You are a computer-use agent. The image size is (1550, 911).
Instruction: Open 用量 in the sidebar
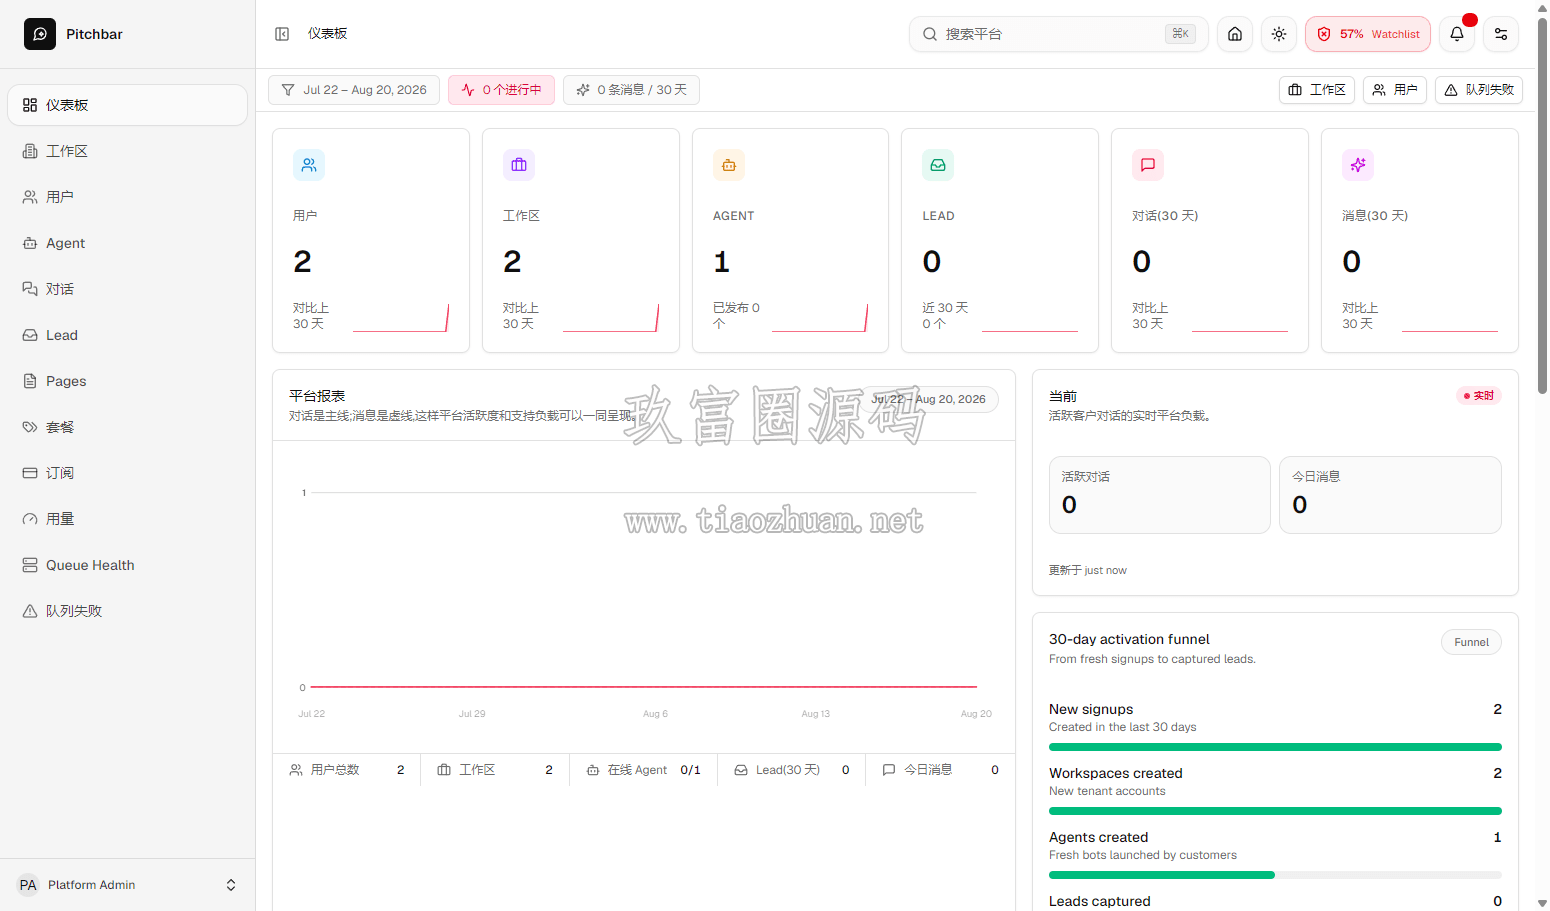[x=127, y=519]
